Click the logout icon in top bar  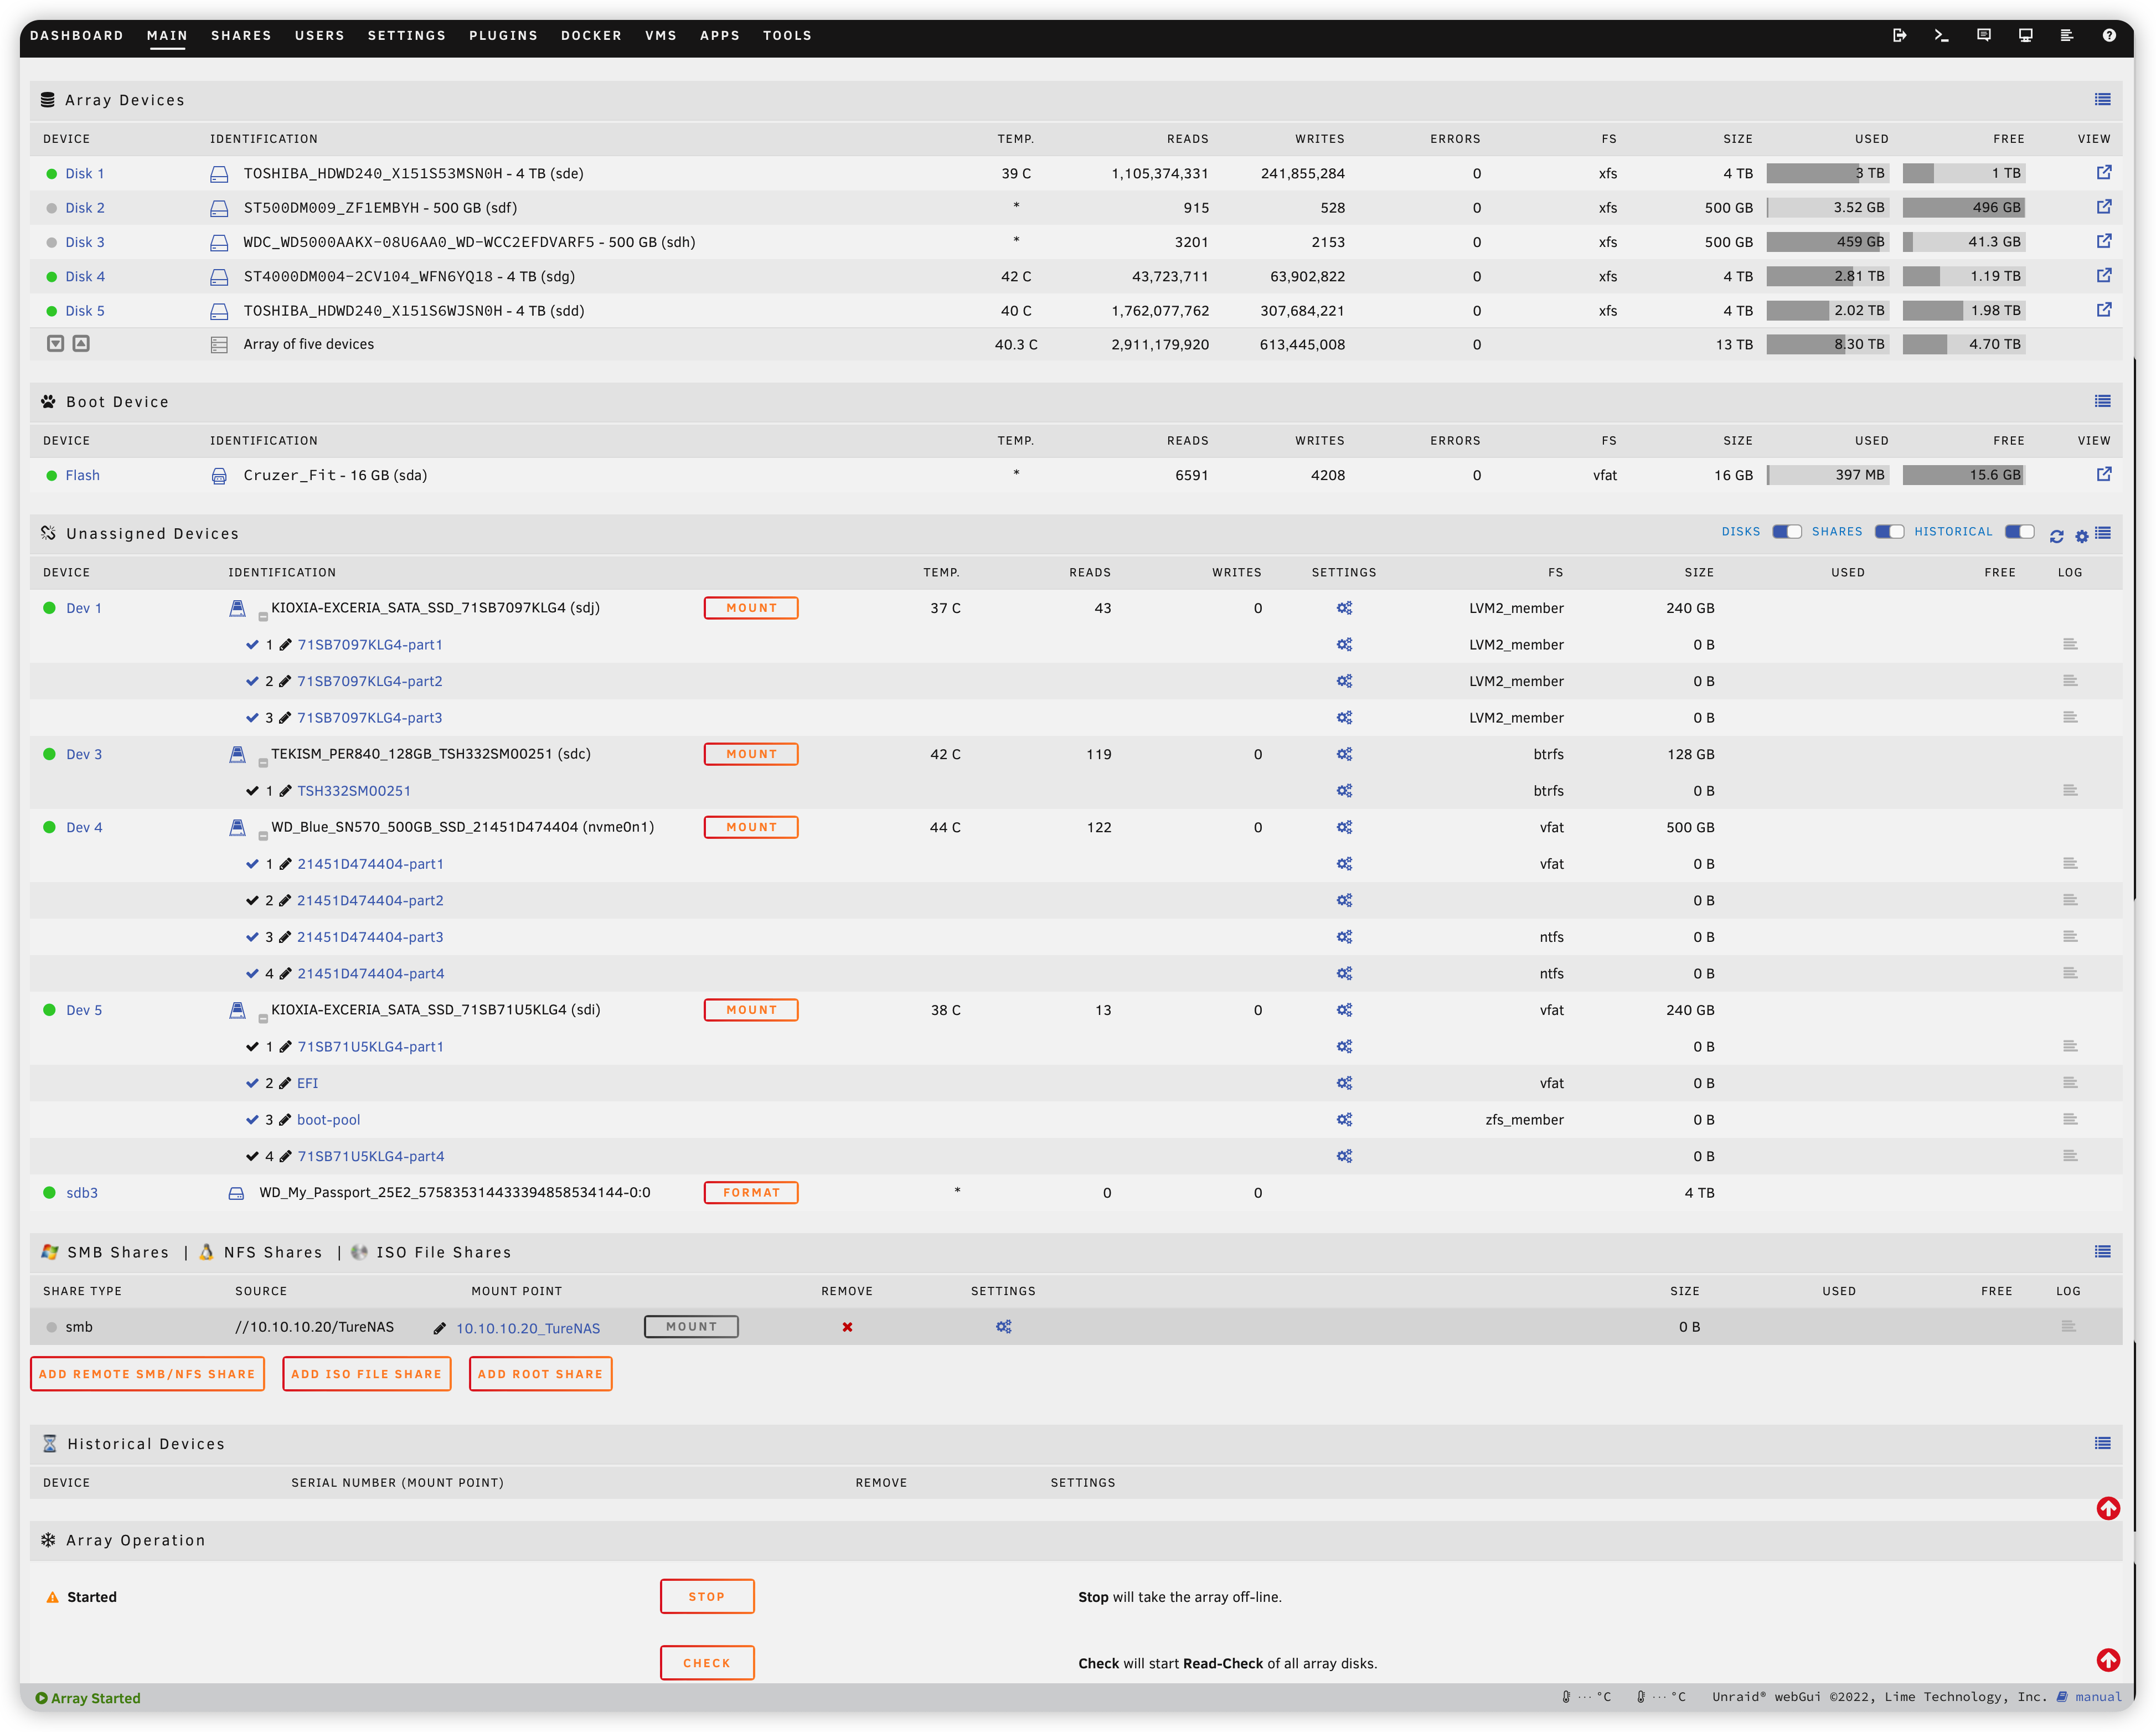[1899, 35]
